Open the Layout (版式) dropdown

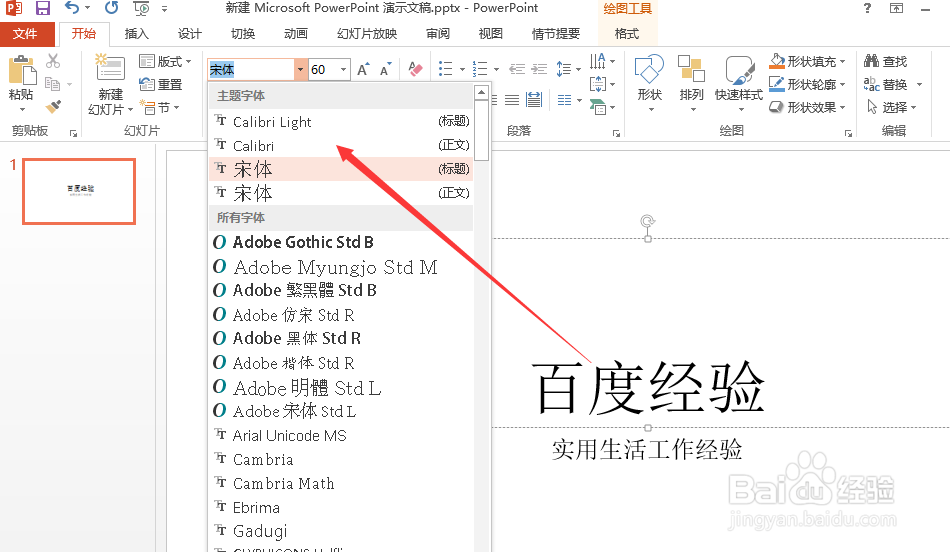coord(165,61)
